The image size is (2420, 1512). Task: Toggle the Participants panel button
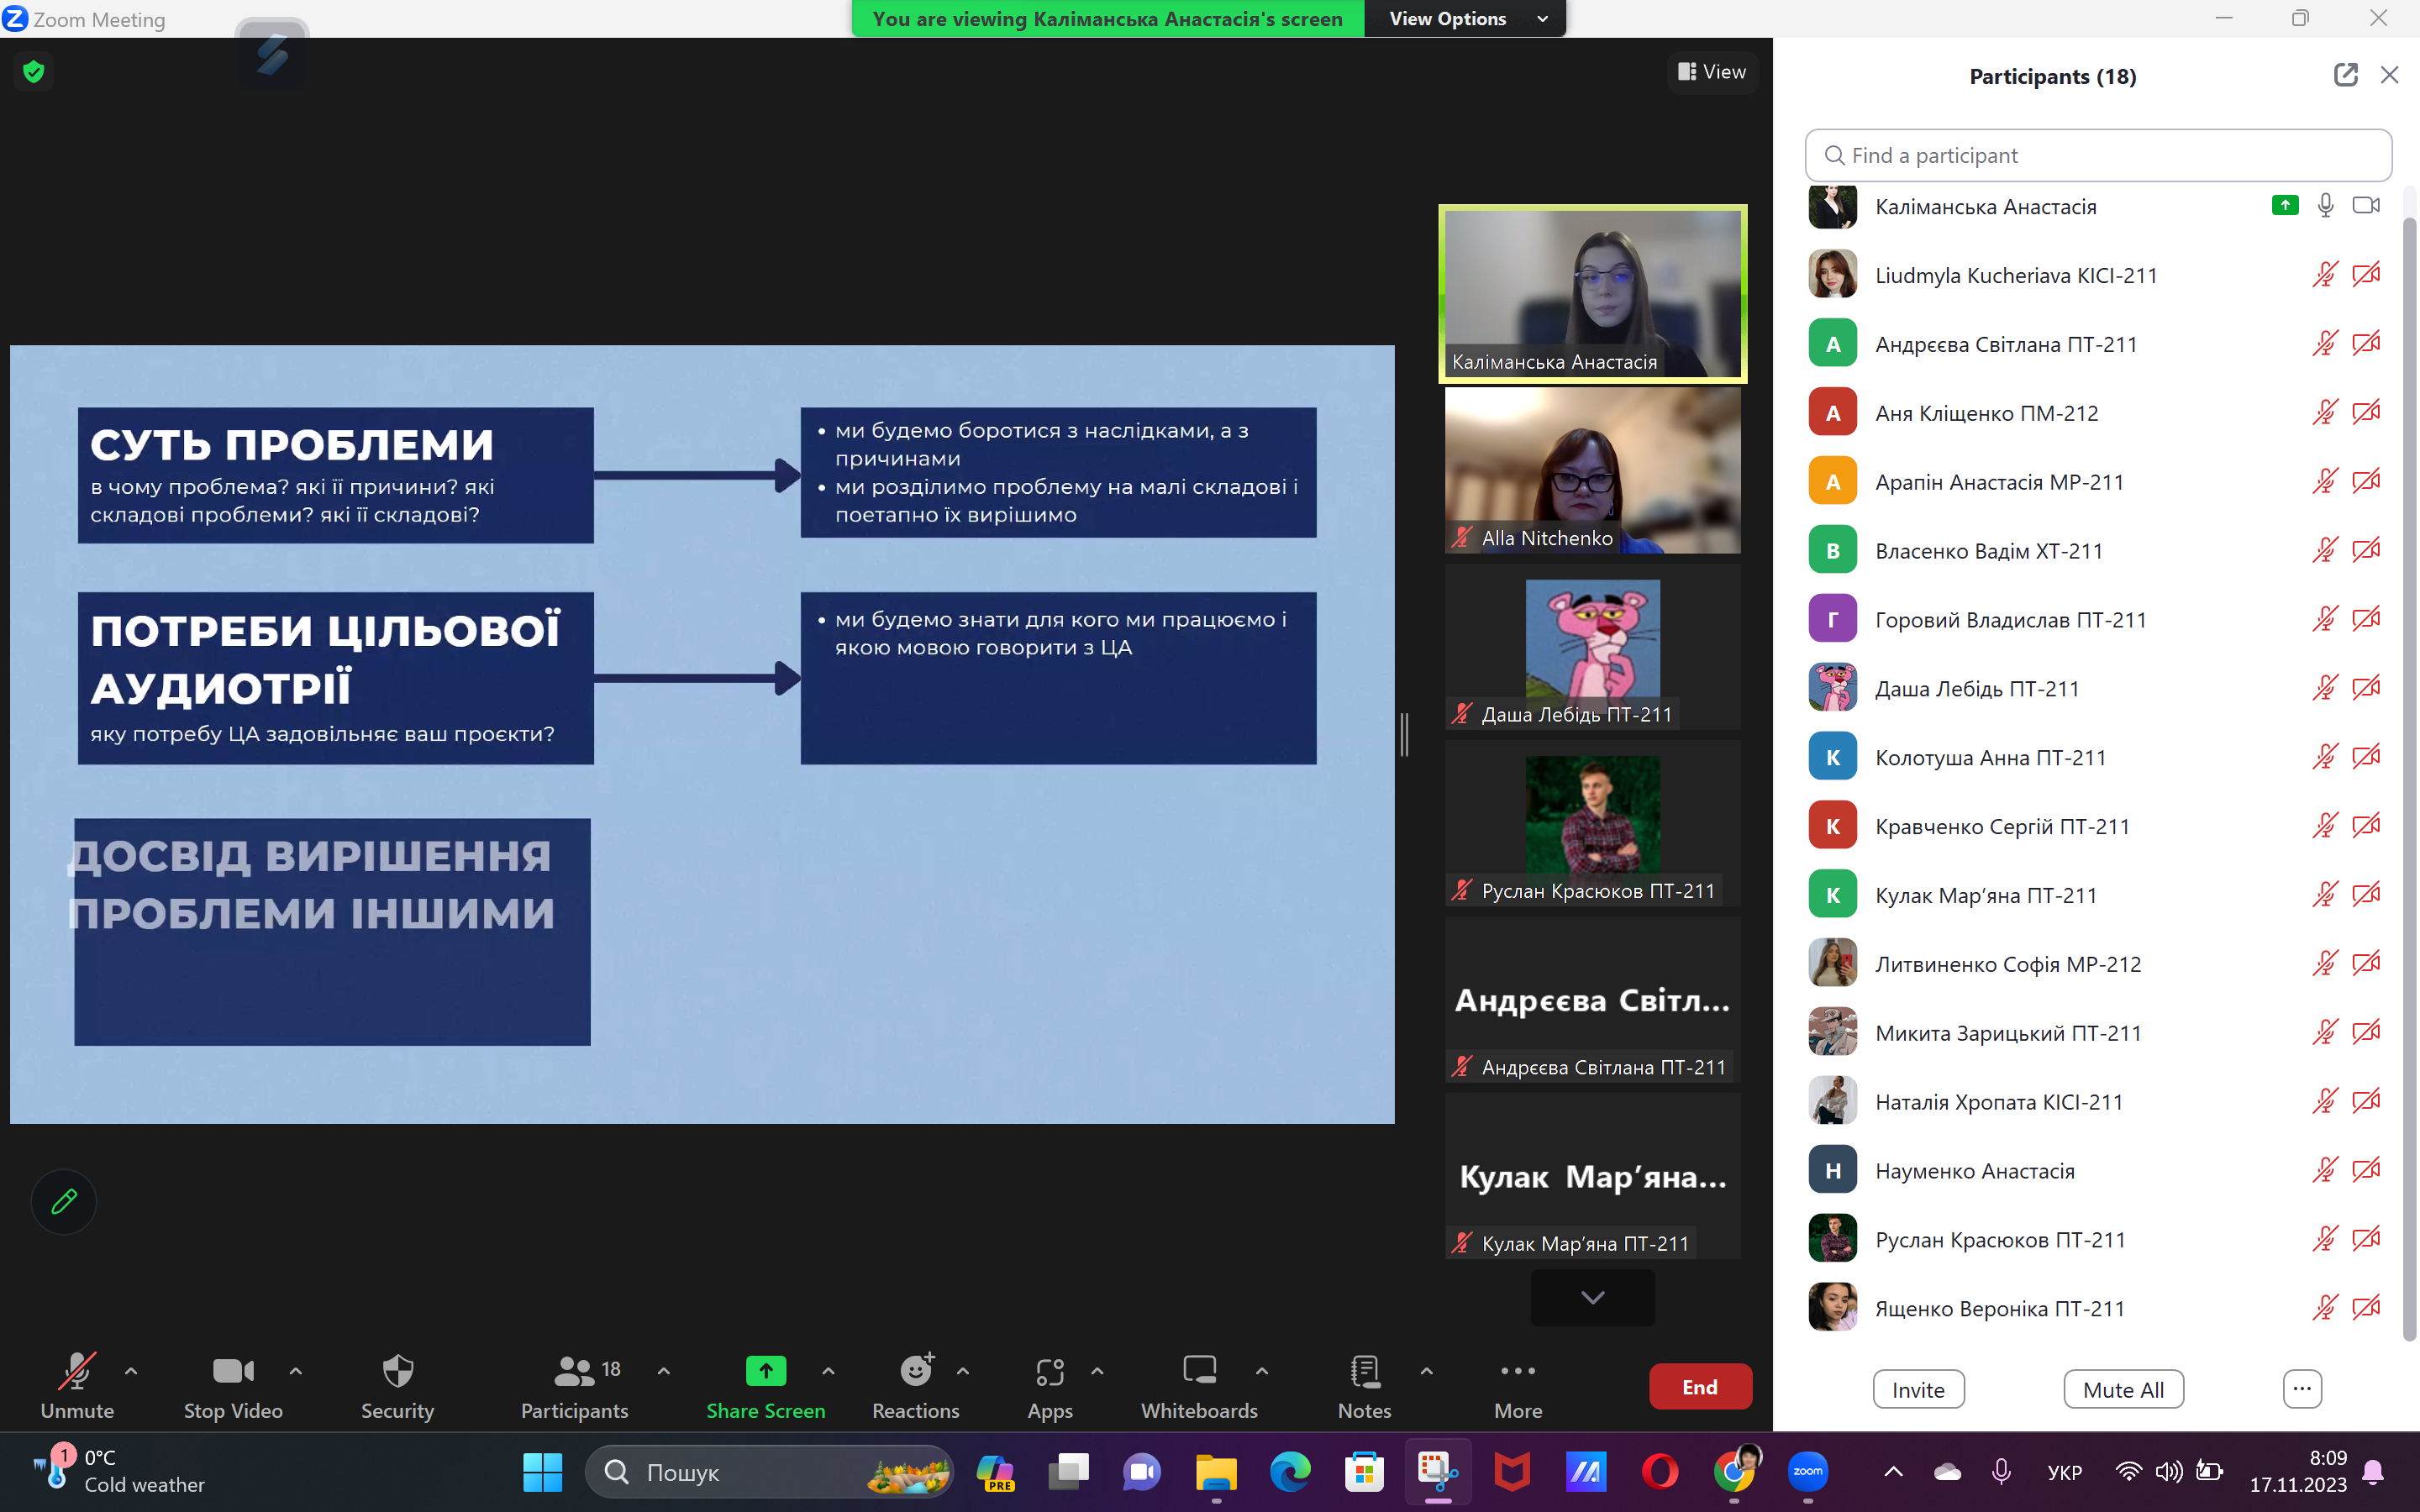(575, 1385)
